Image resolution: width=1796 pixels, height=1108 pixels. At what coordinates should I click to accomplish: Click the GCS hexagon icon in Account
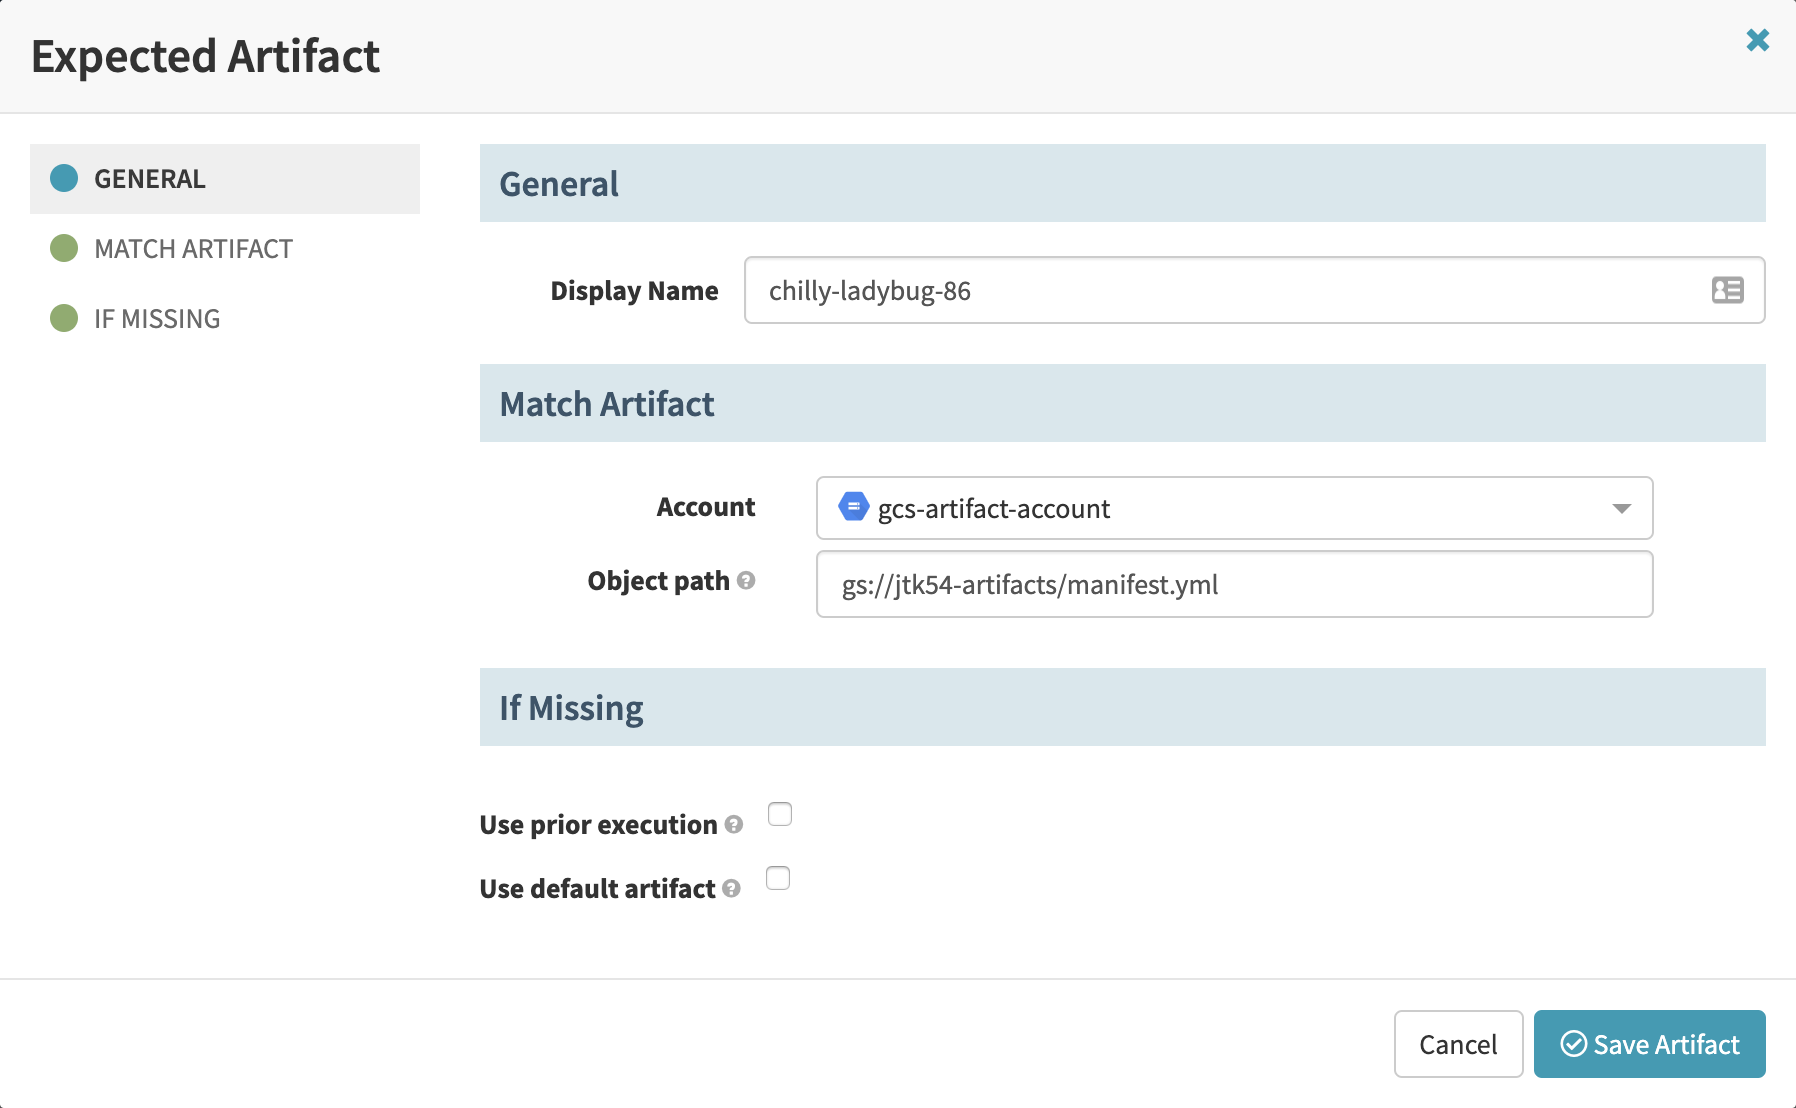(853, 507)
